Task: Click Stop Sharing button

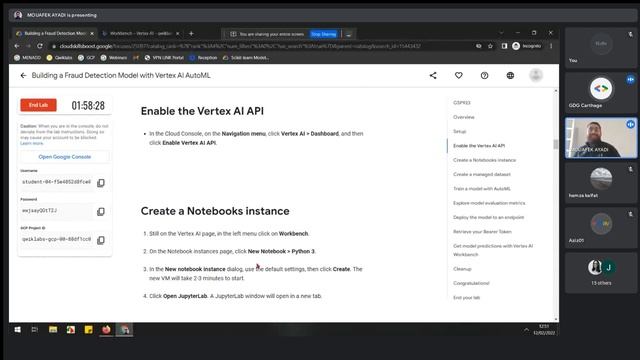Action: 324,34
